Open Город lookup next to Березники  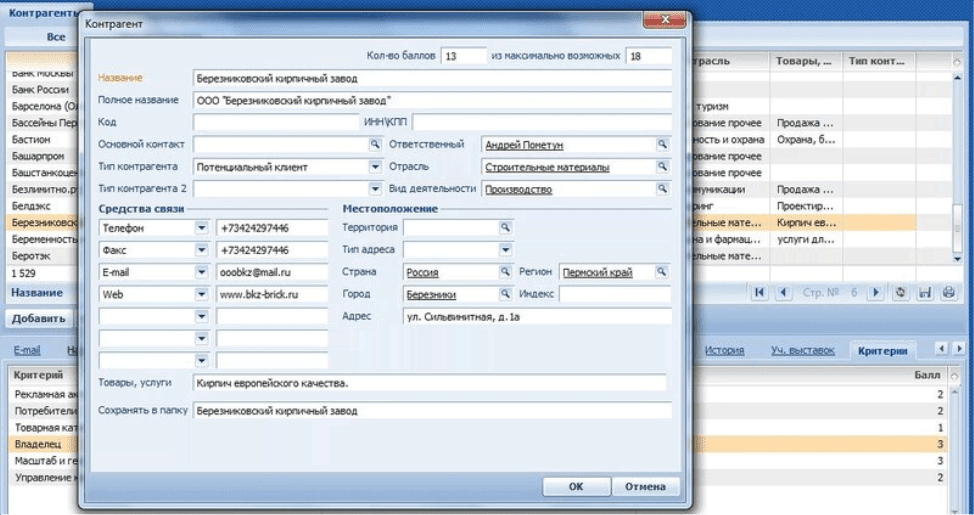point(505,294)
